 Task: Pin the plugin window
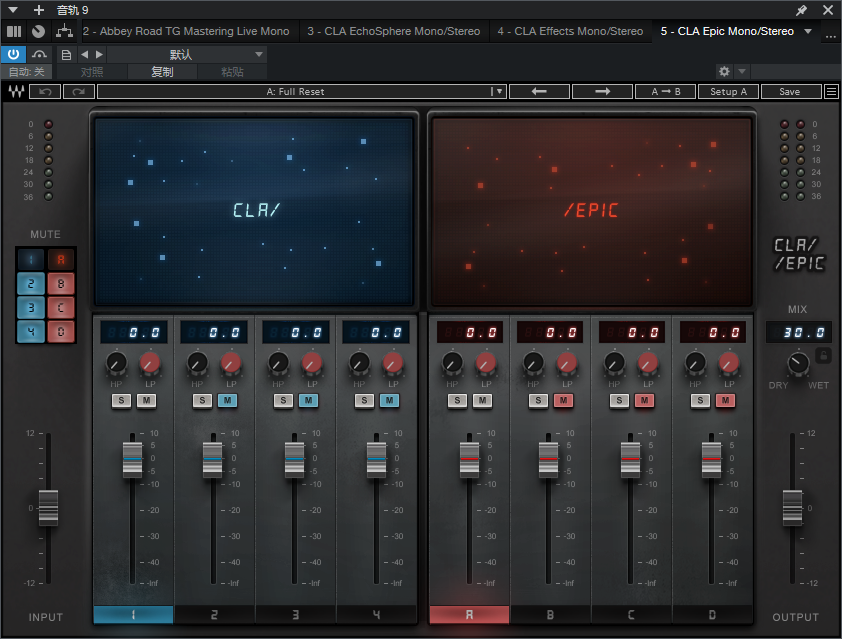click(801, 10)
